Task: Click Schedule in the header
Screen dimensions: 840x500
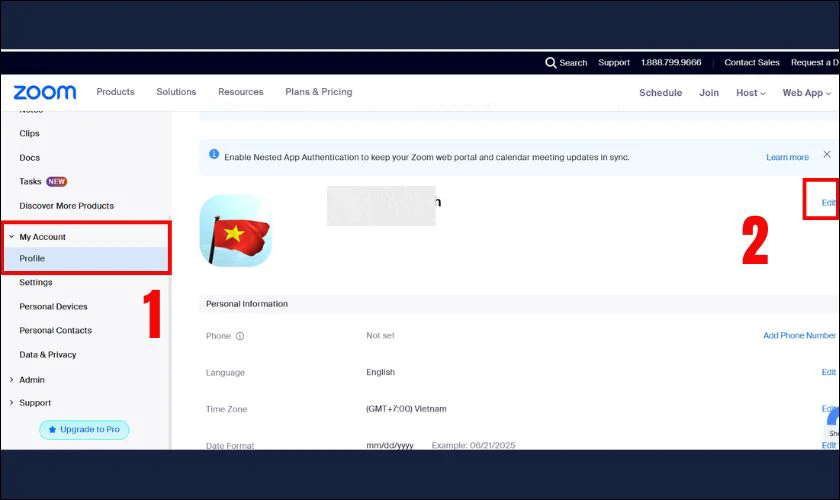Action: tap(661, 93)
